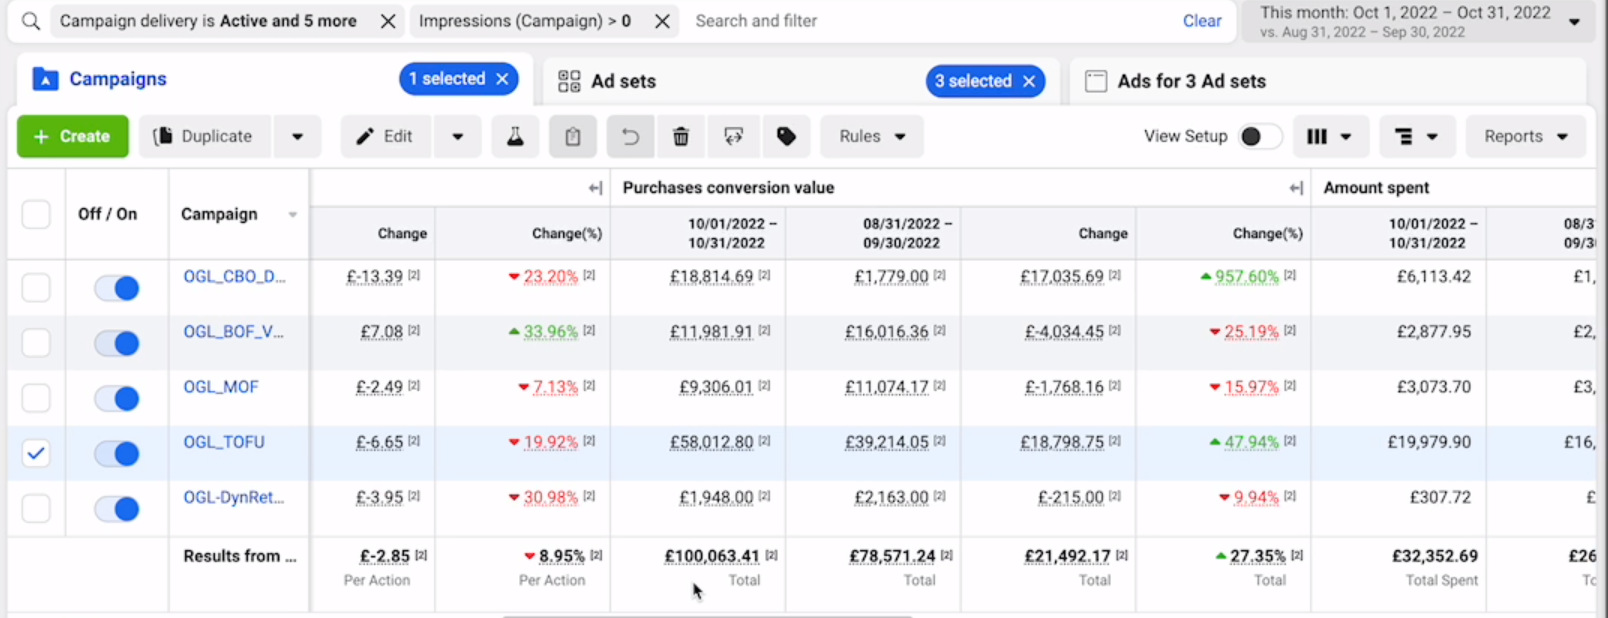Image resolution: width=1608 pixels, height=618 pixels.
Task: Click the £58,012.80 value in OGL_TOFU row
Action: 712,442
